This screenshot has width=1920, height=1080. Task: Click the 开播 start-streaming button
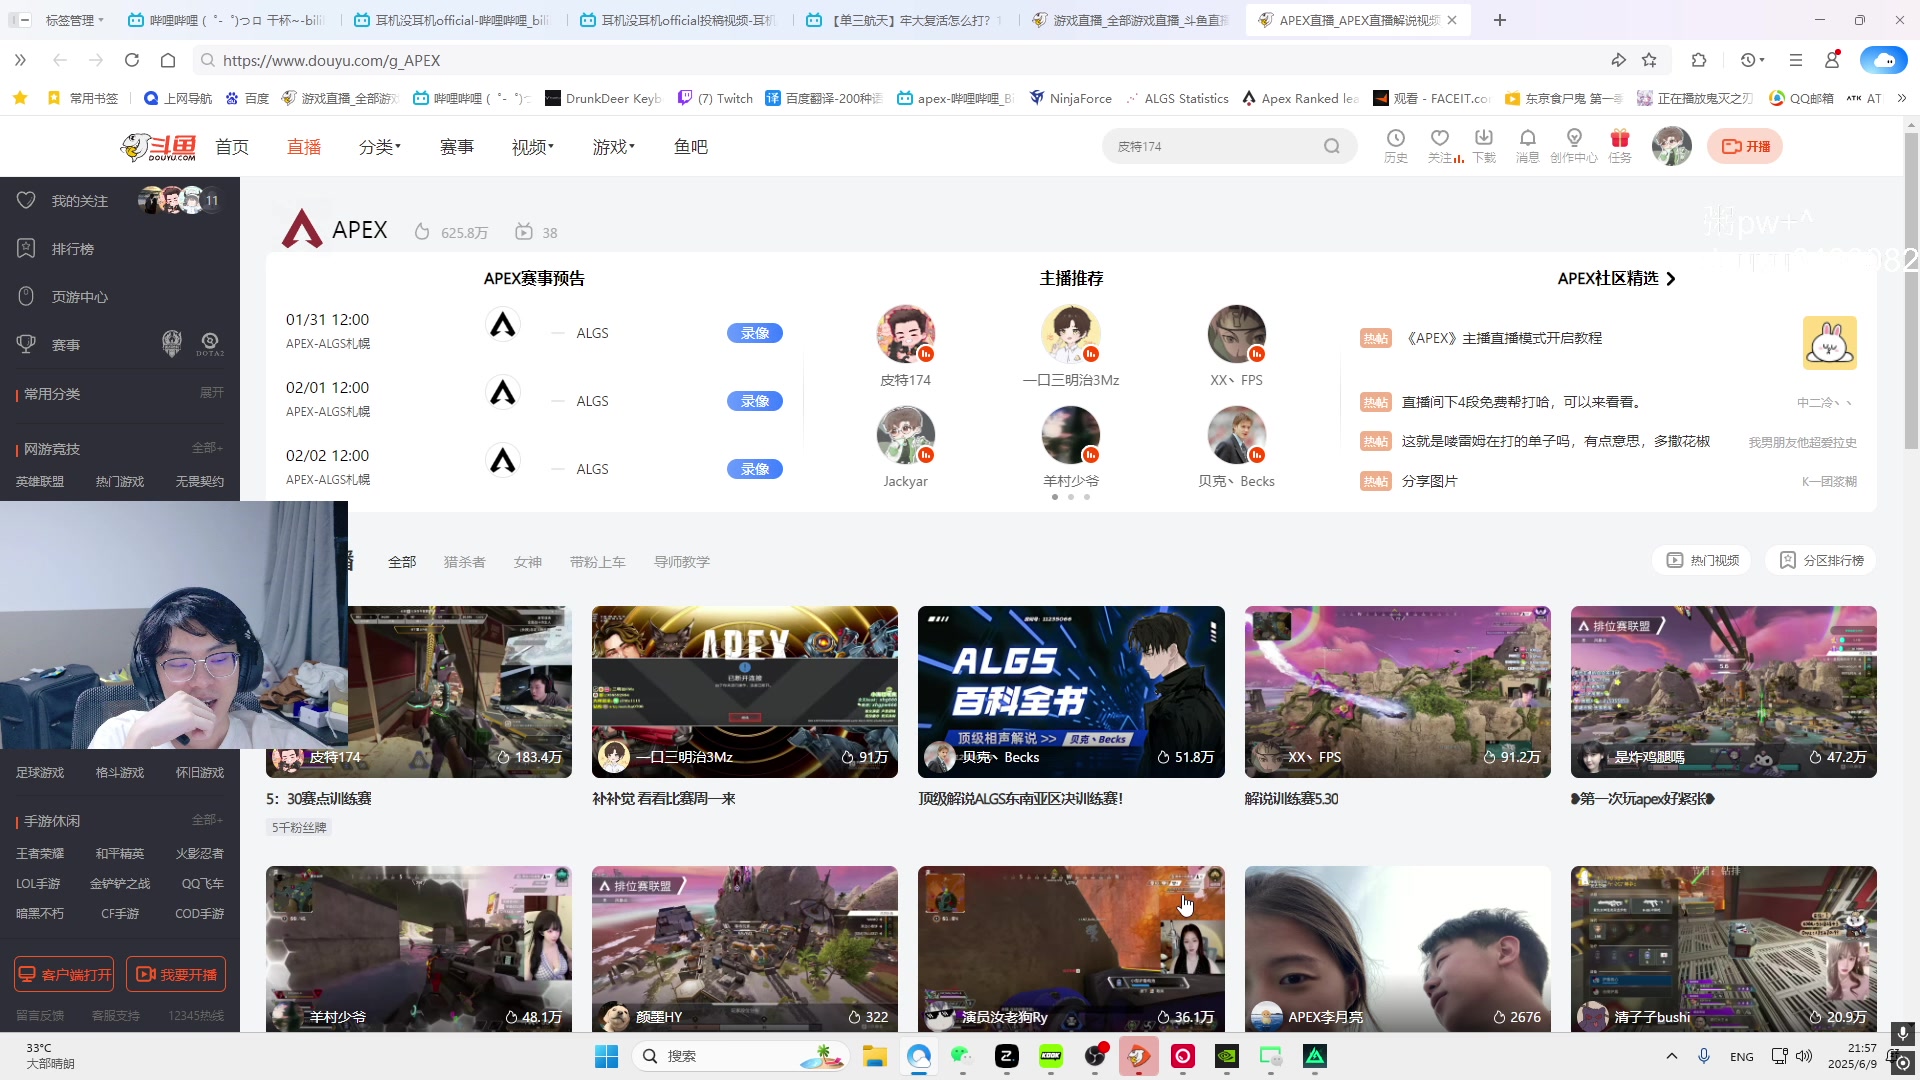1745,146
